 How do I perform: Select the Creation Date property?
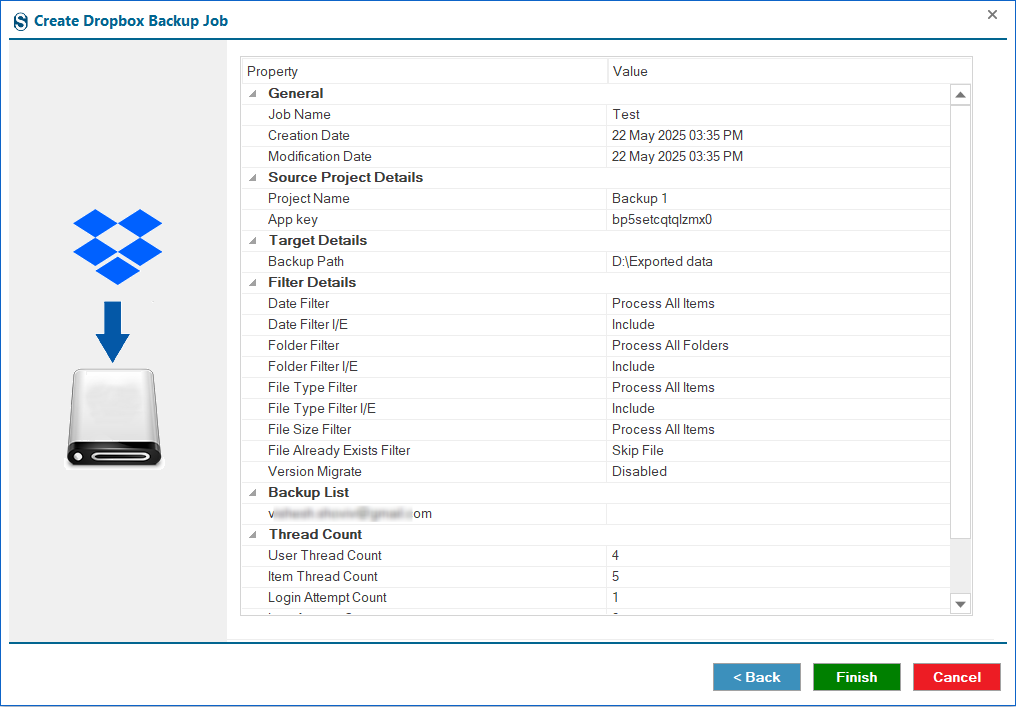pos(308,135)
